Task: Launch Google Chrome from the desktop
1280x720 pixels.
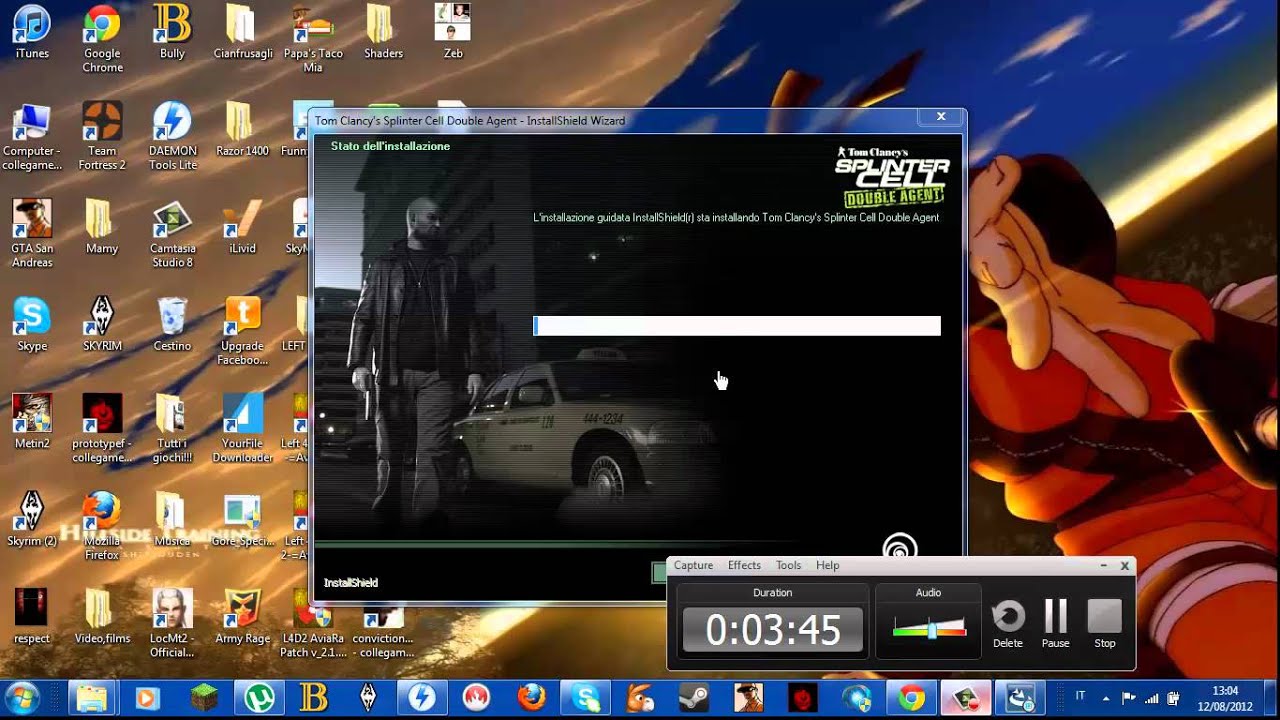Action: [x=102, y=39]
